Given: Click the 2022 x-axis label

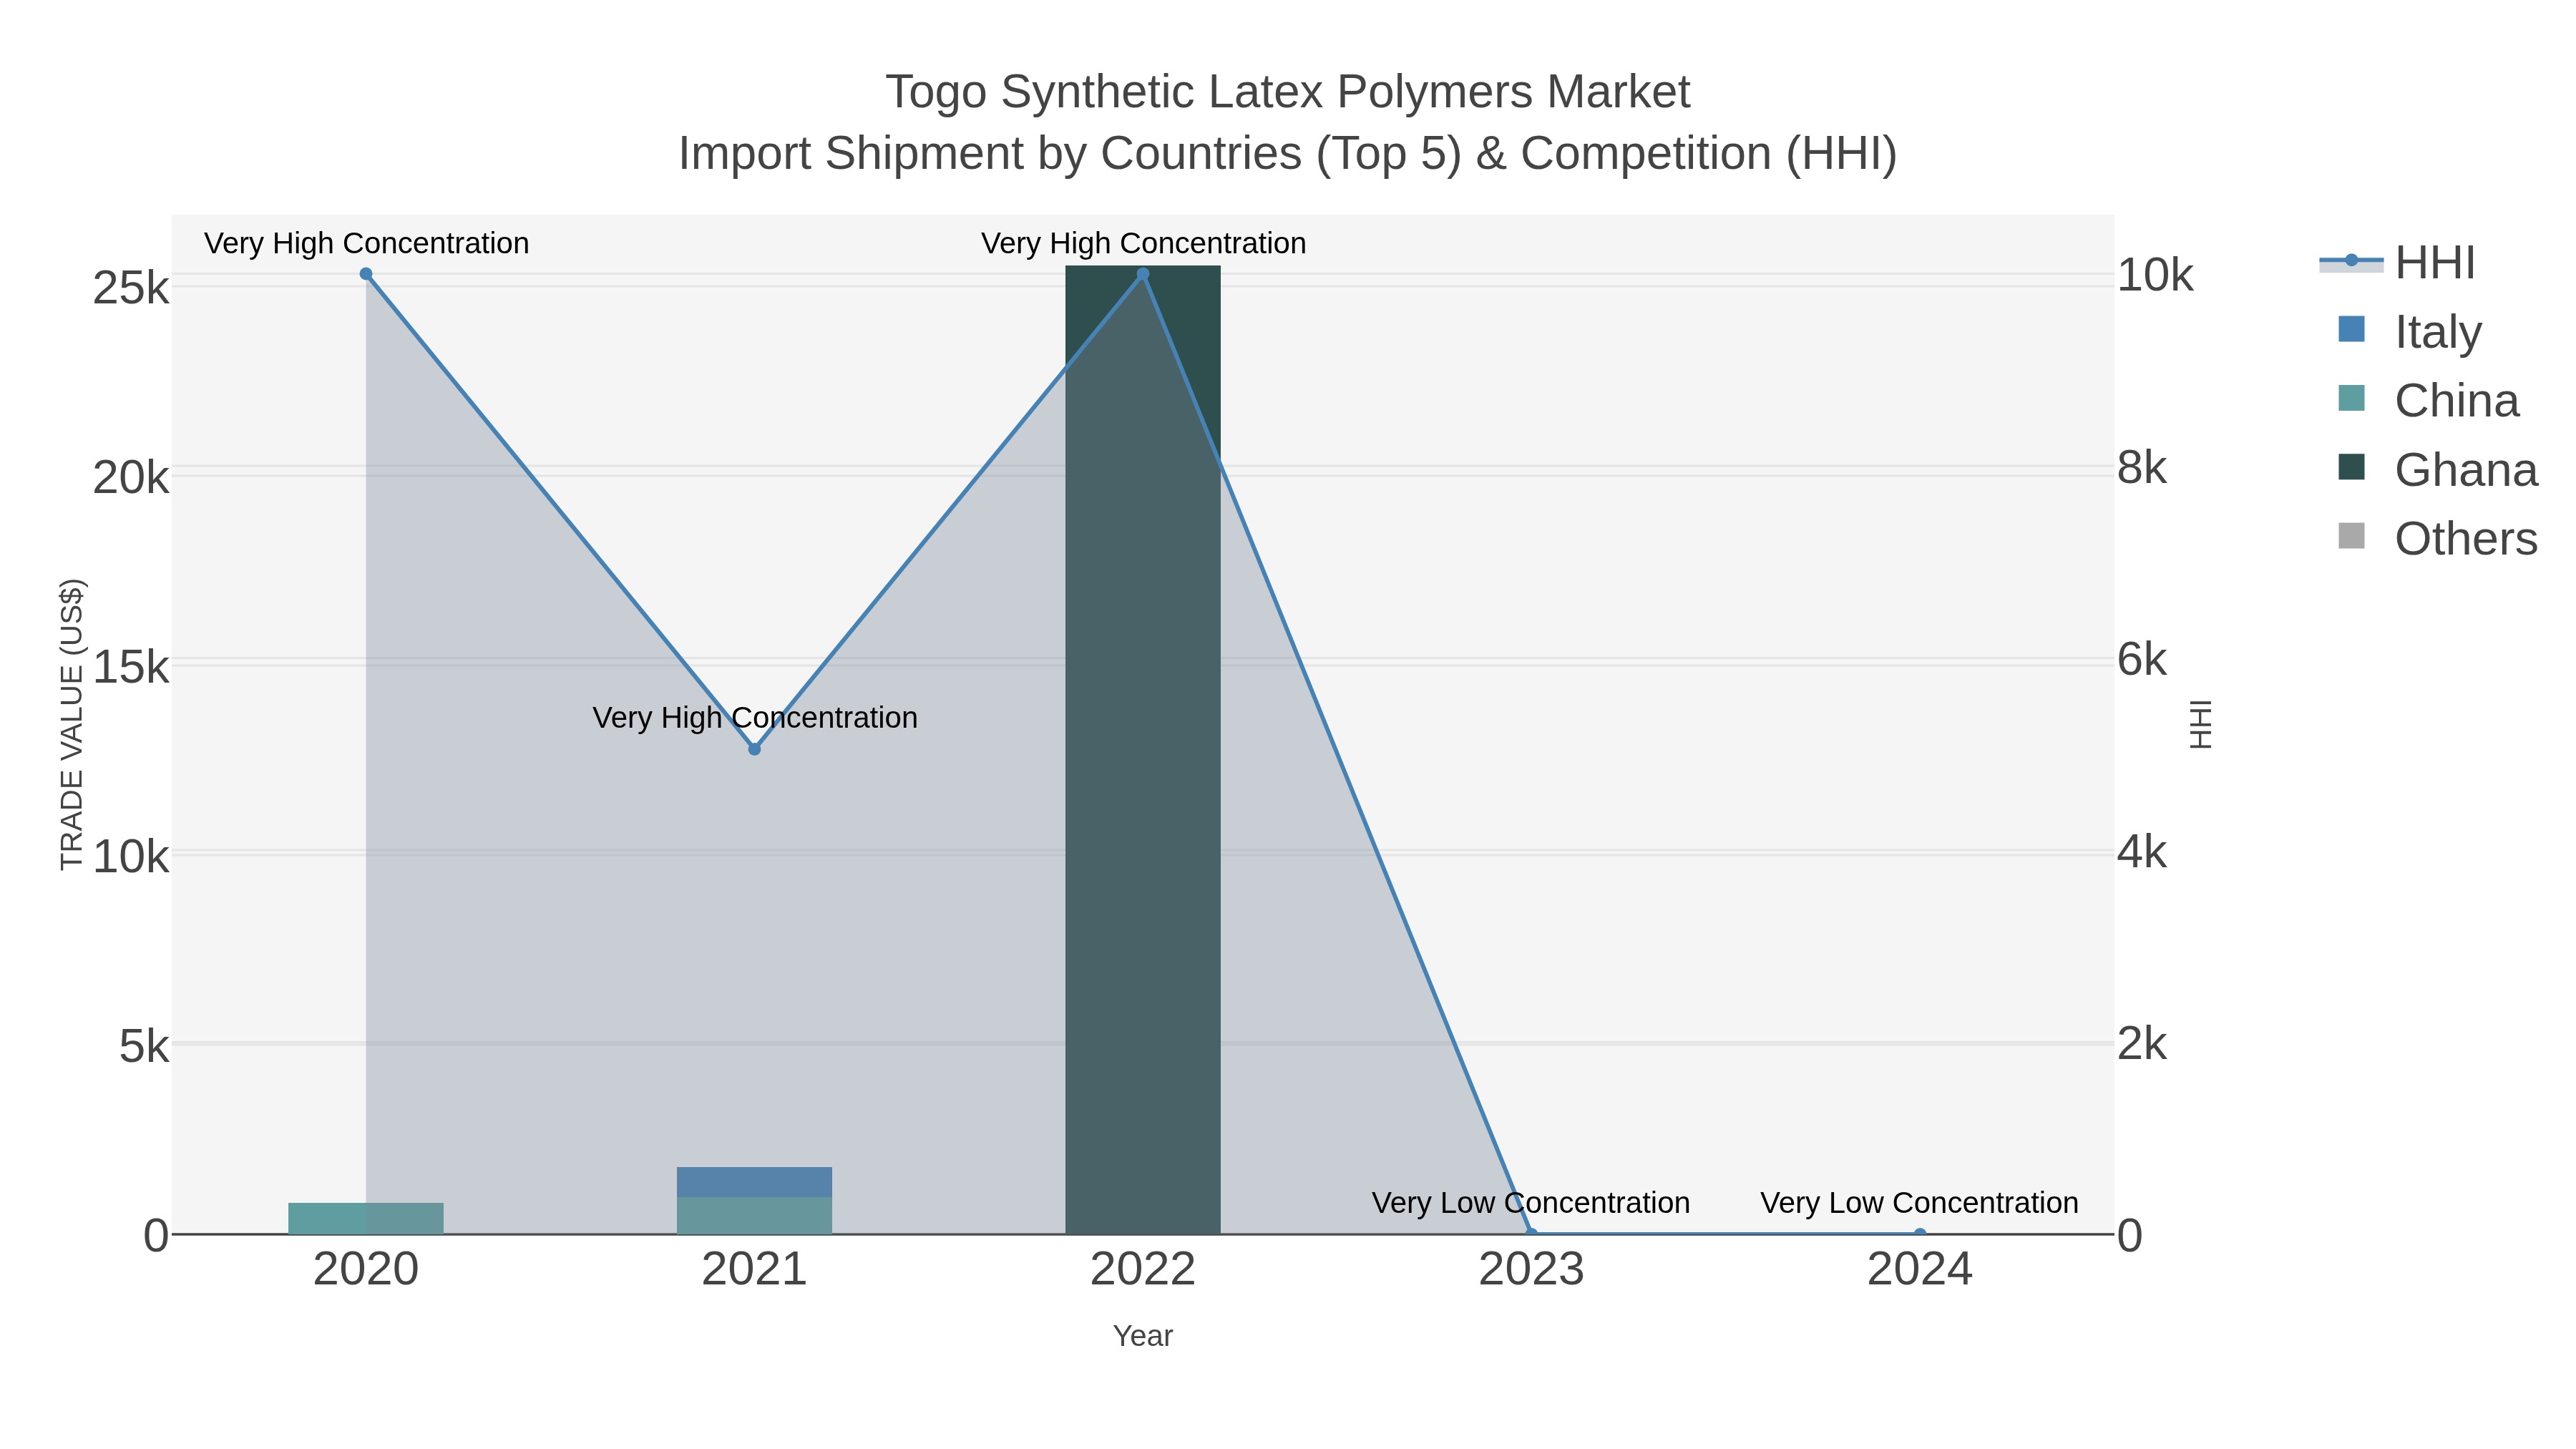Looking at the screenshot, I should pyautogui.click(x=1143, y=1270).
